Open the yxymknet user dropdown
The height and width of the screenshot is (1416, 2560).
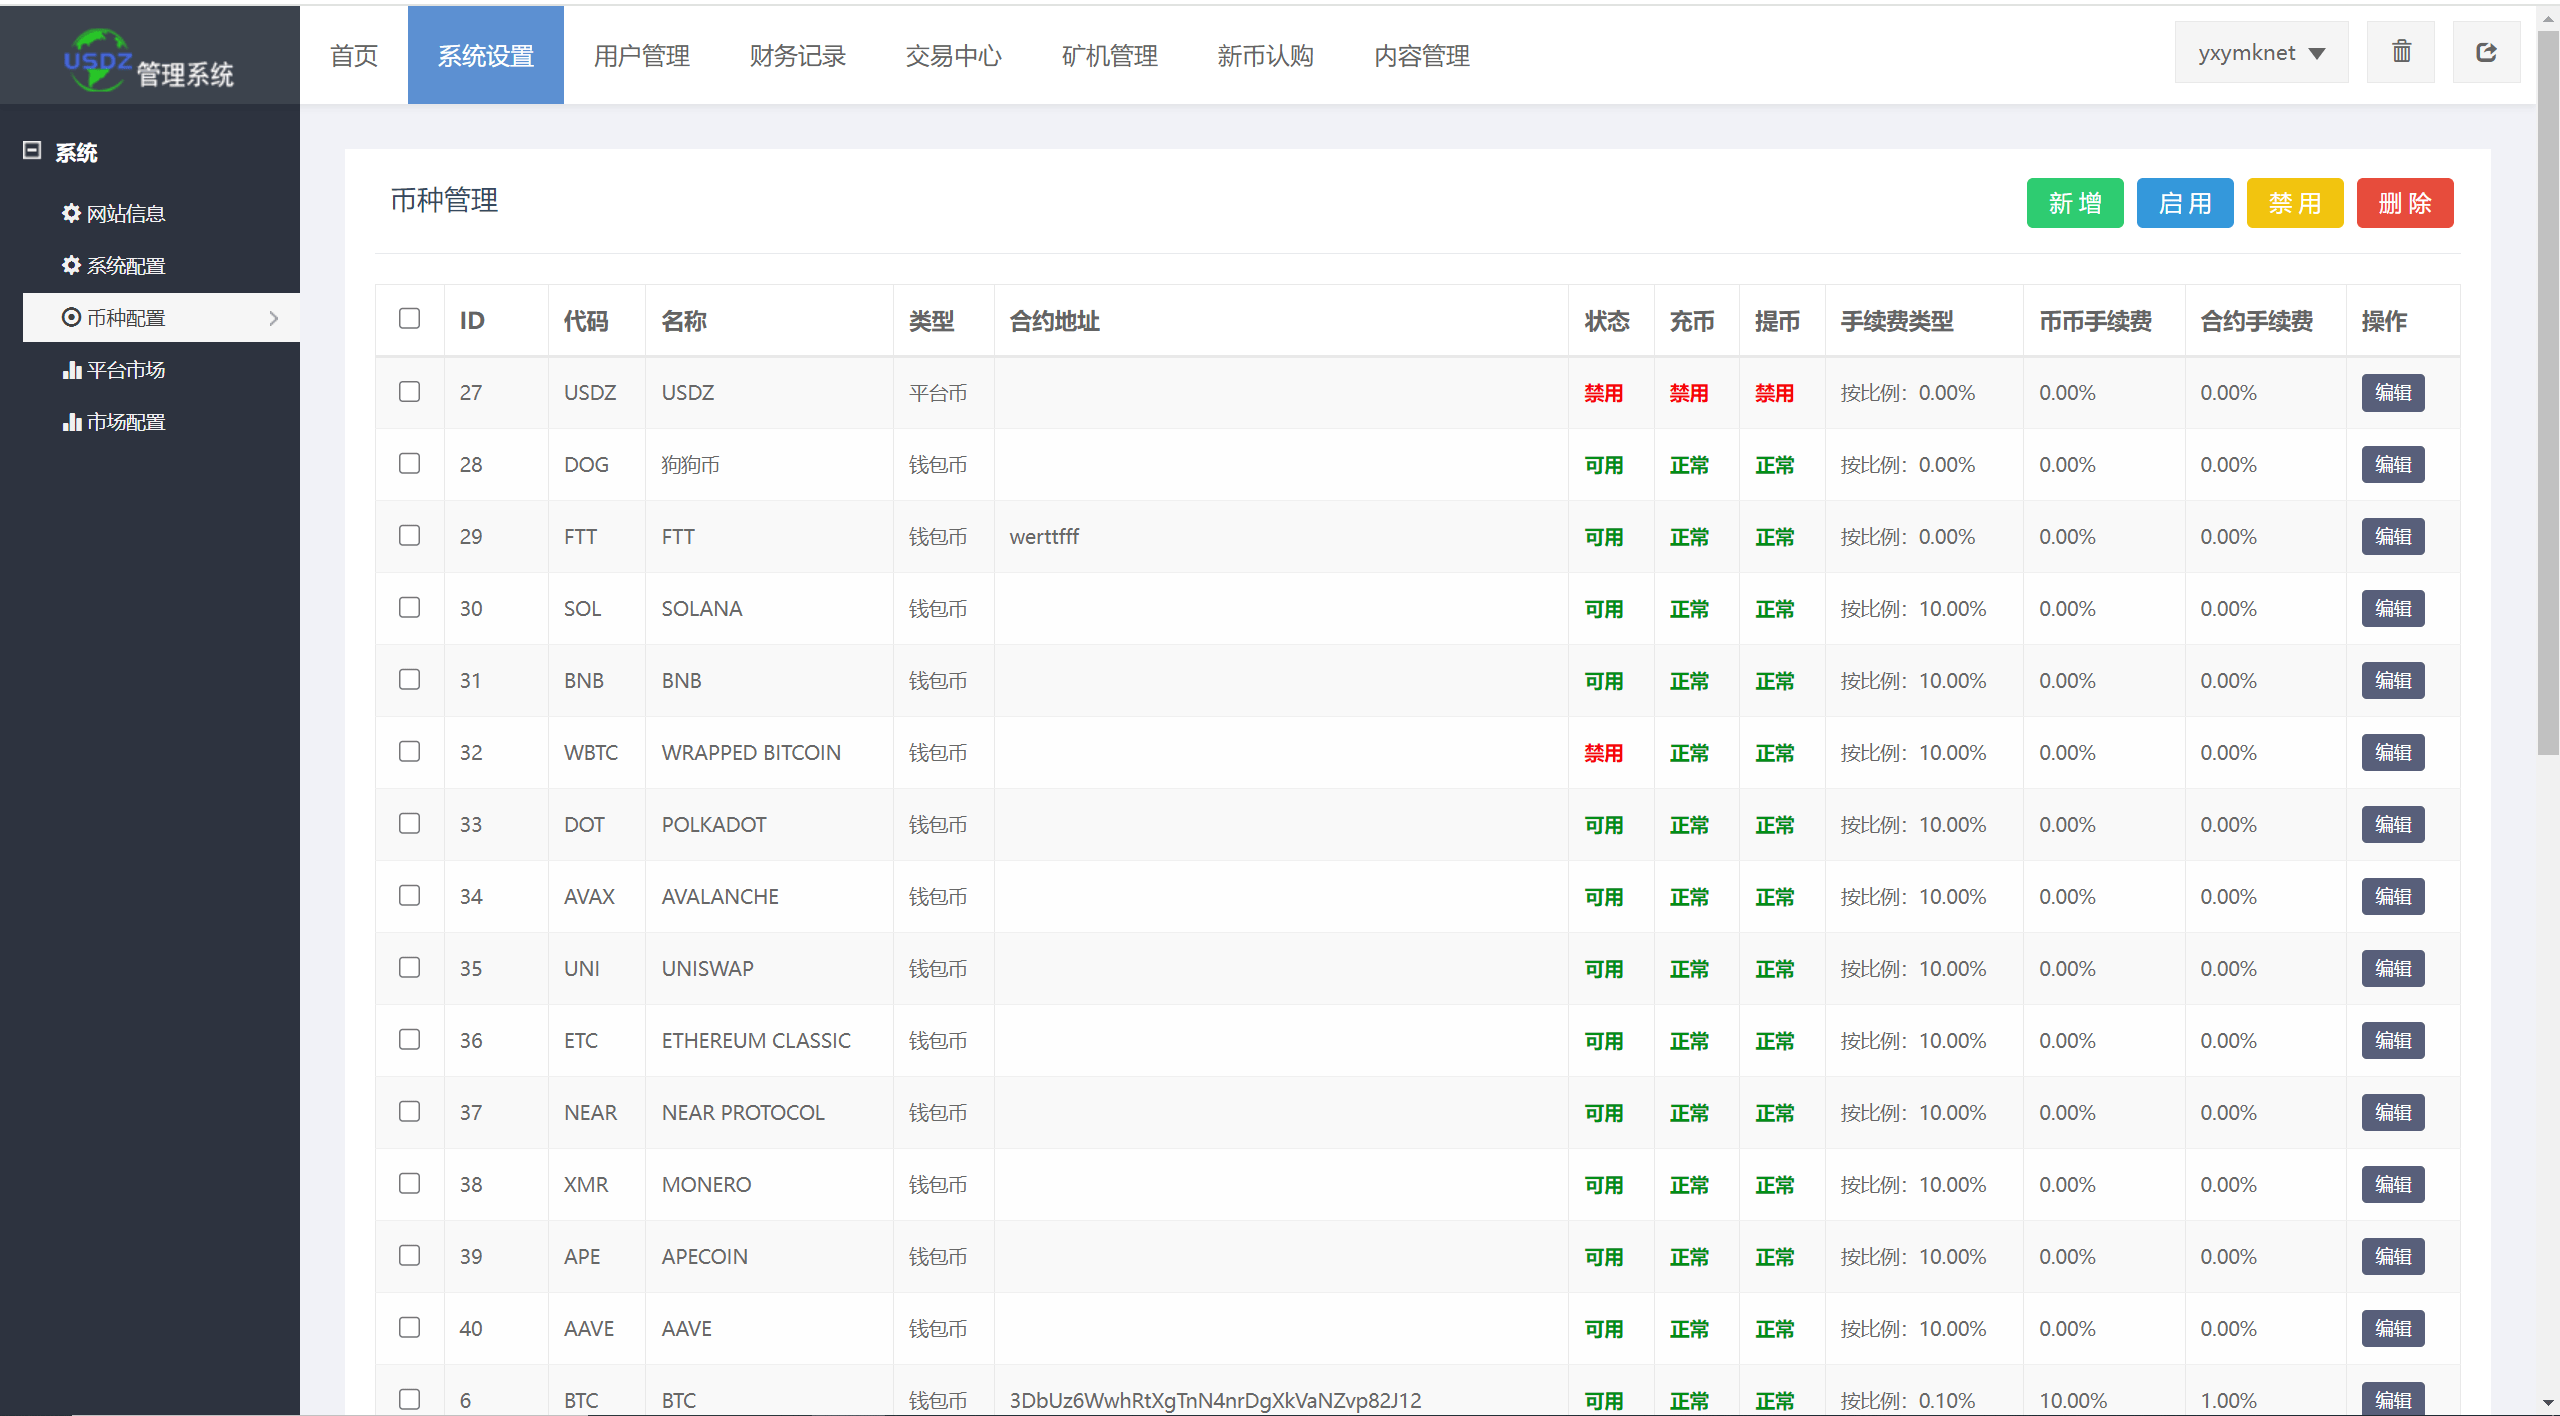(x=2261, y=52)
